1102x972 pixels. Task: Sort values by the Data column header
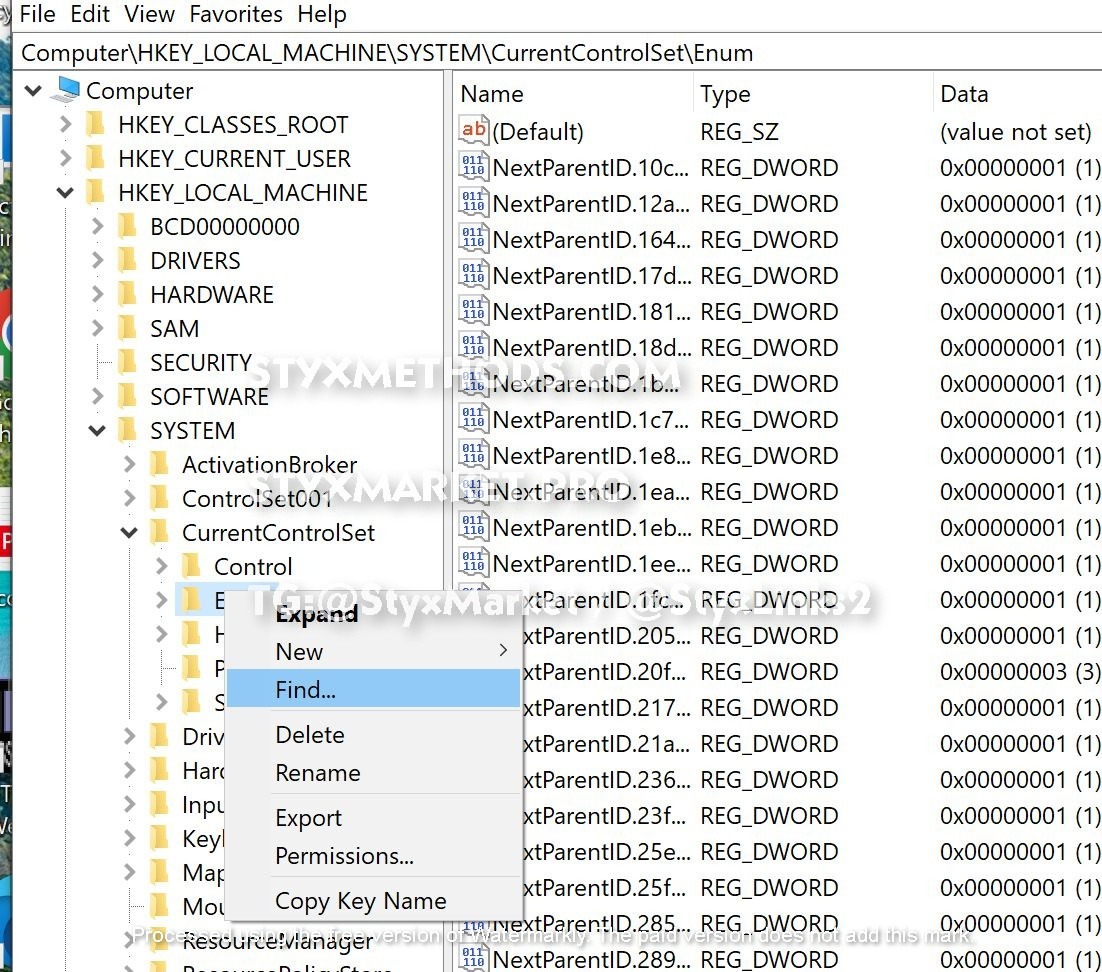pos(1018,93)
